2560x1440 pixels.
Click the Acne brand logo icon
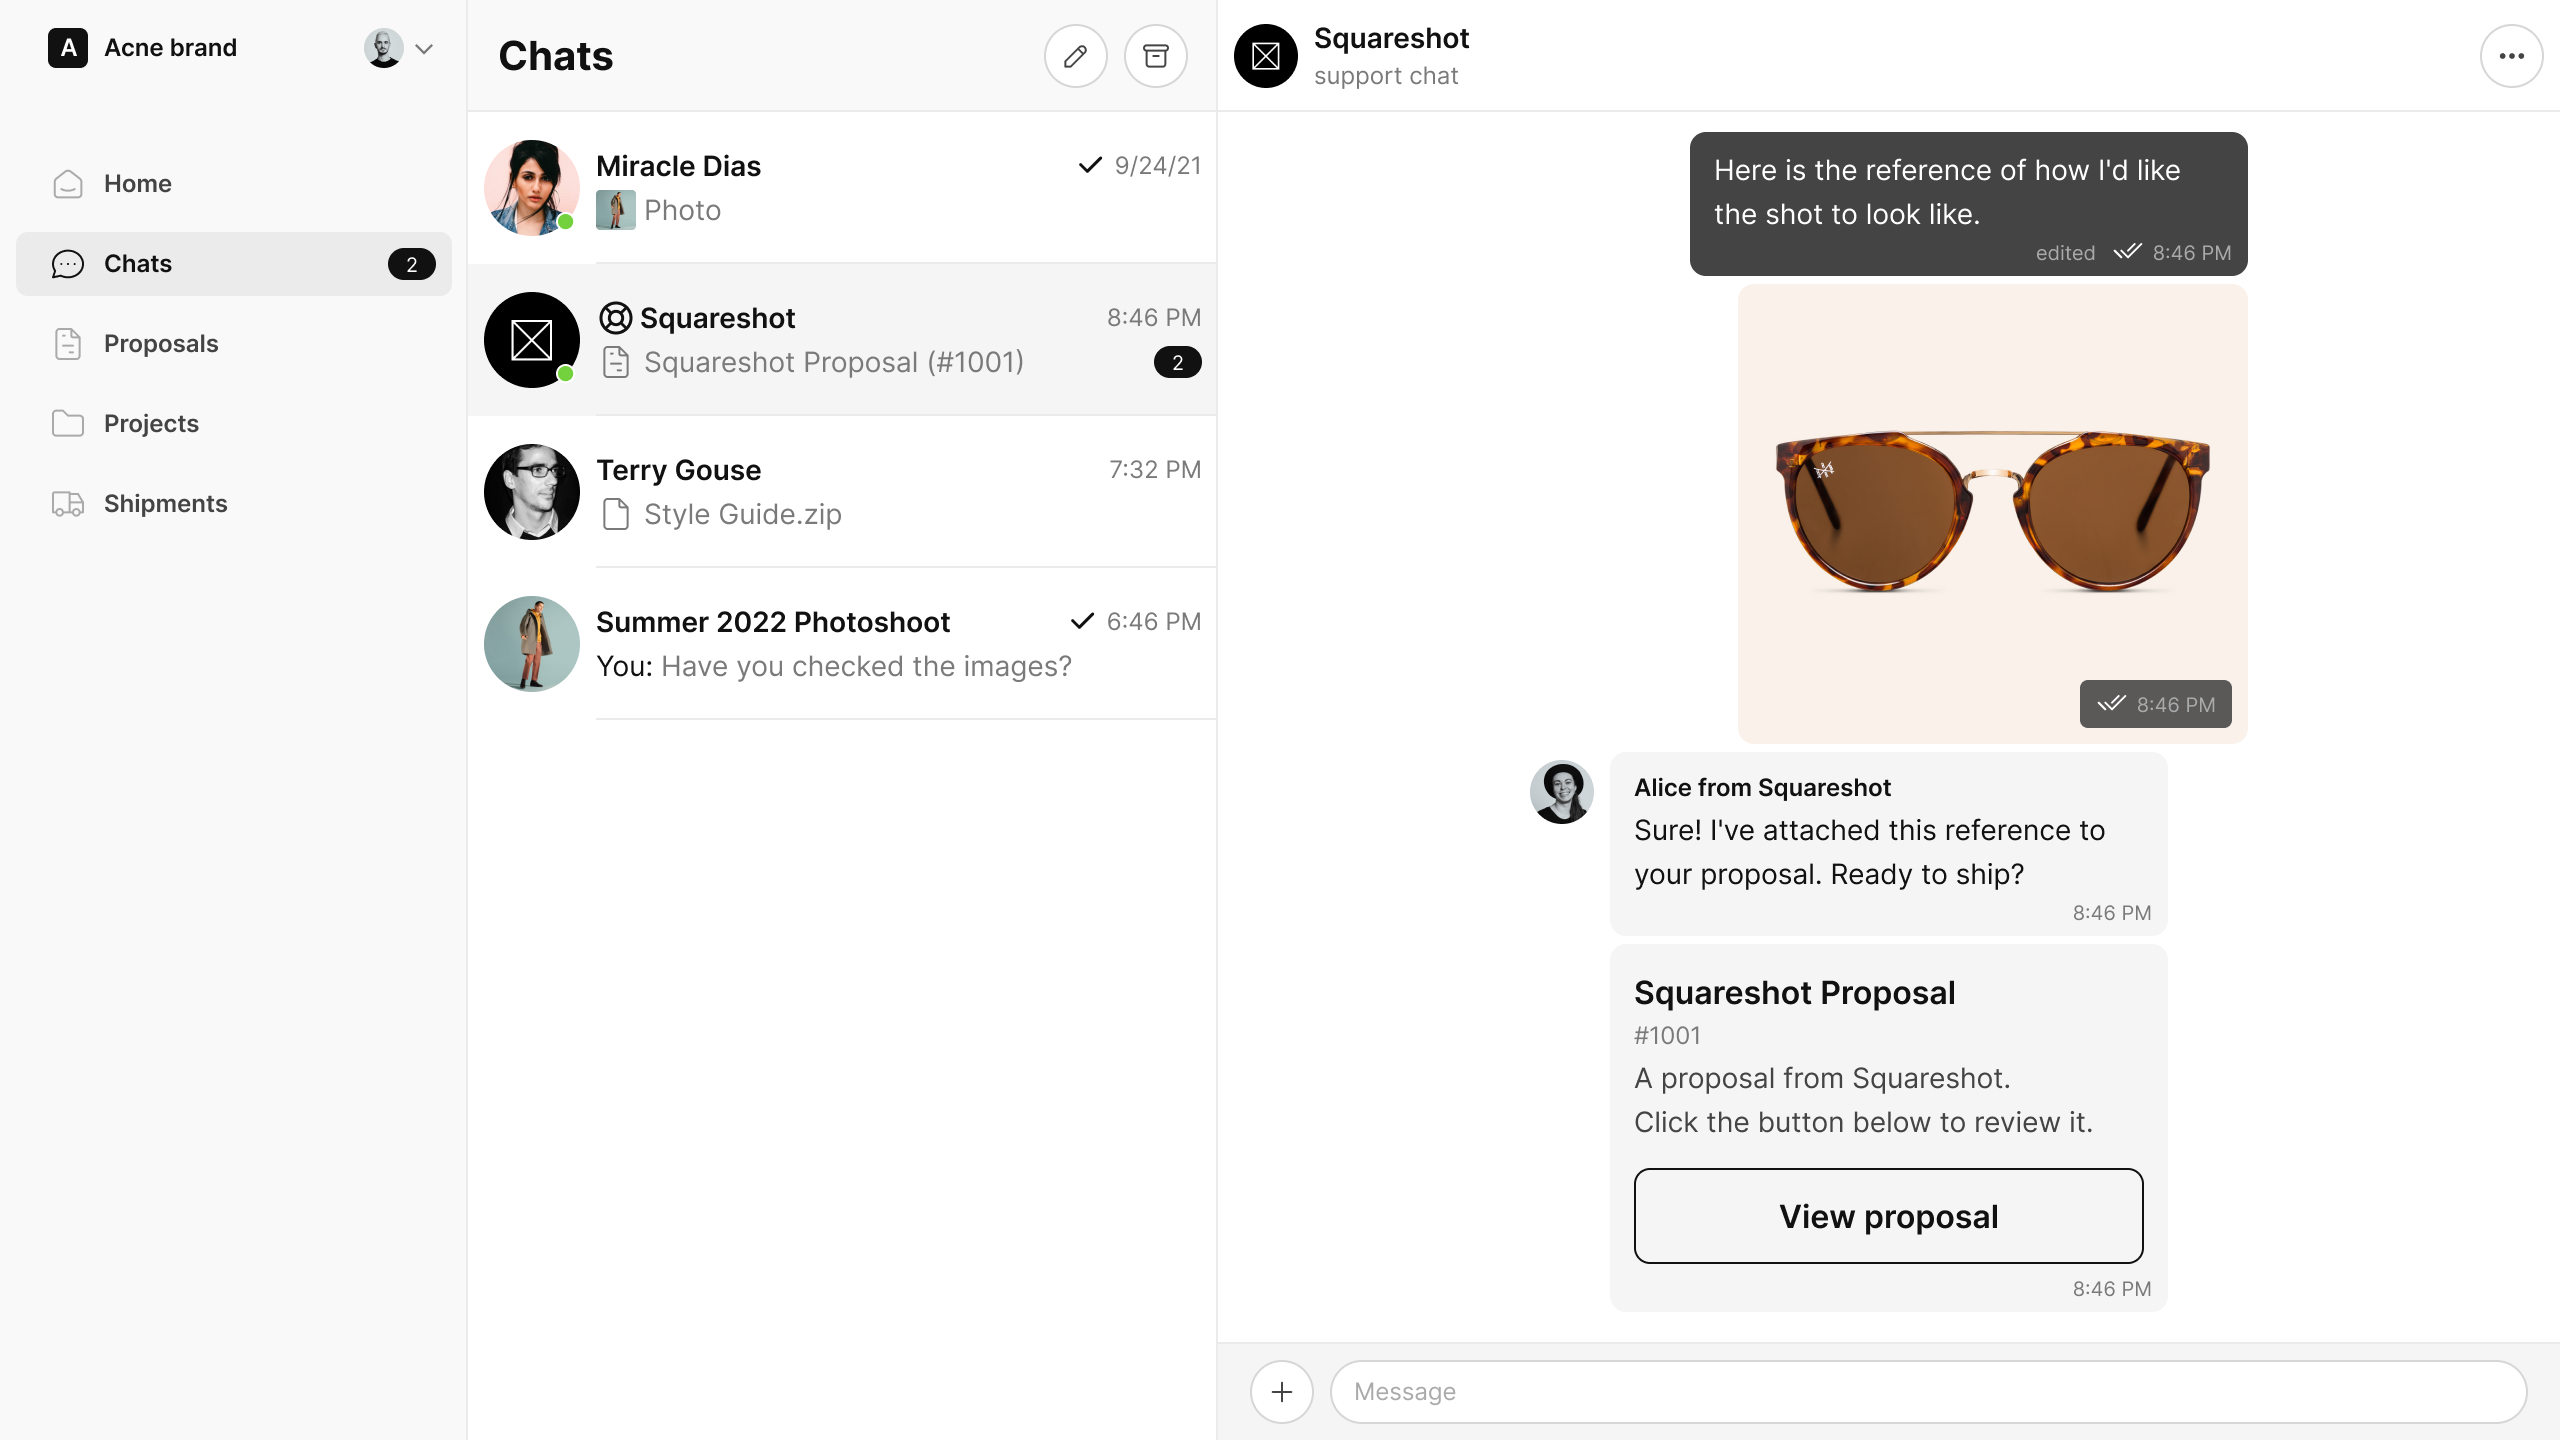[68, 48]
